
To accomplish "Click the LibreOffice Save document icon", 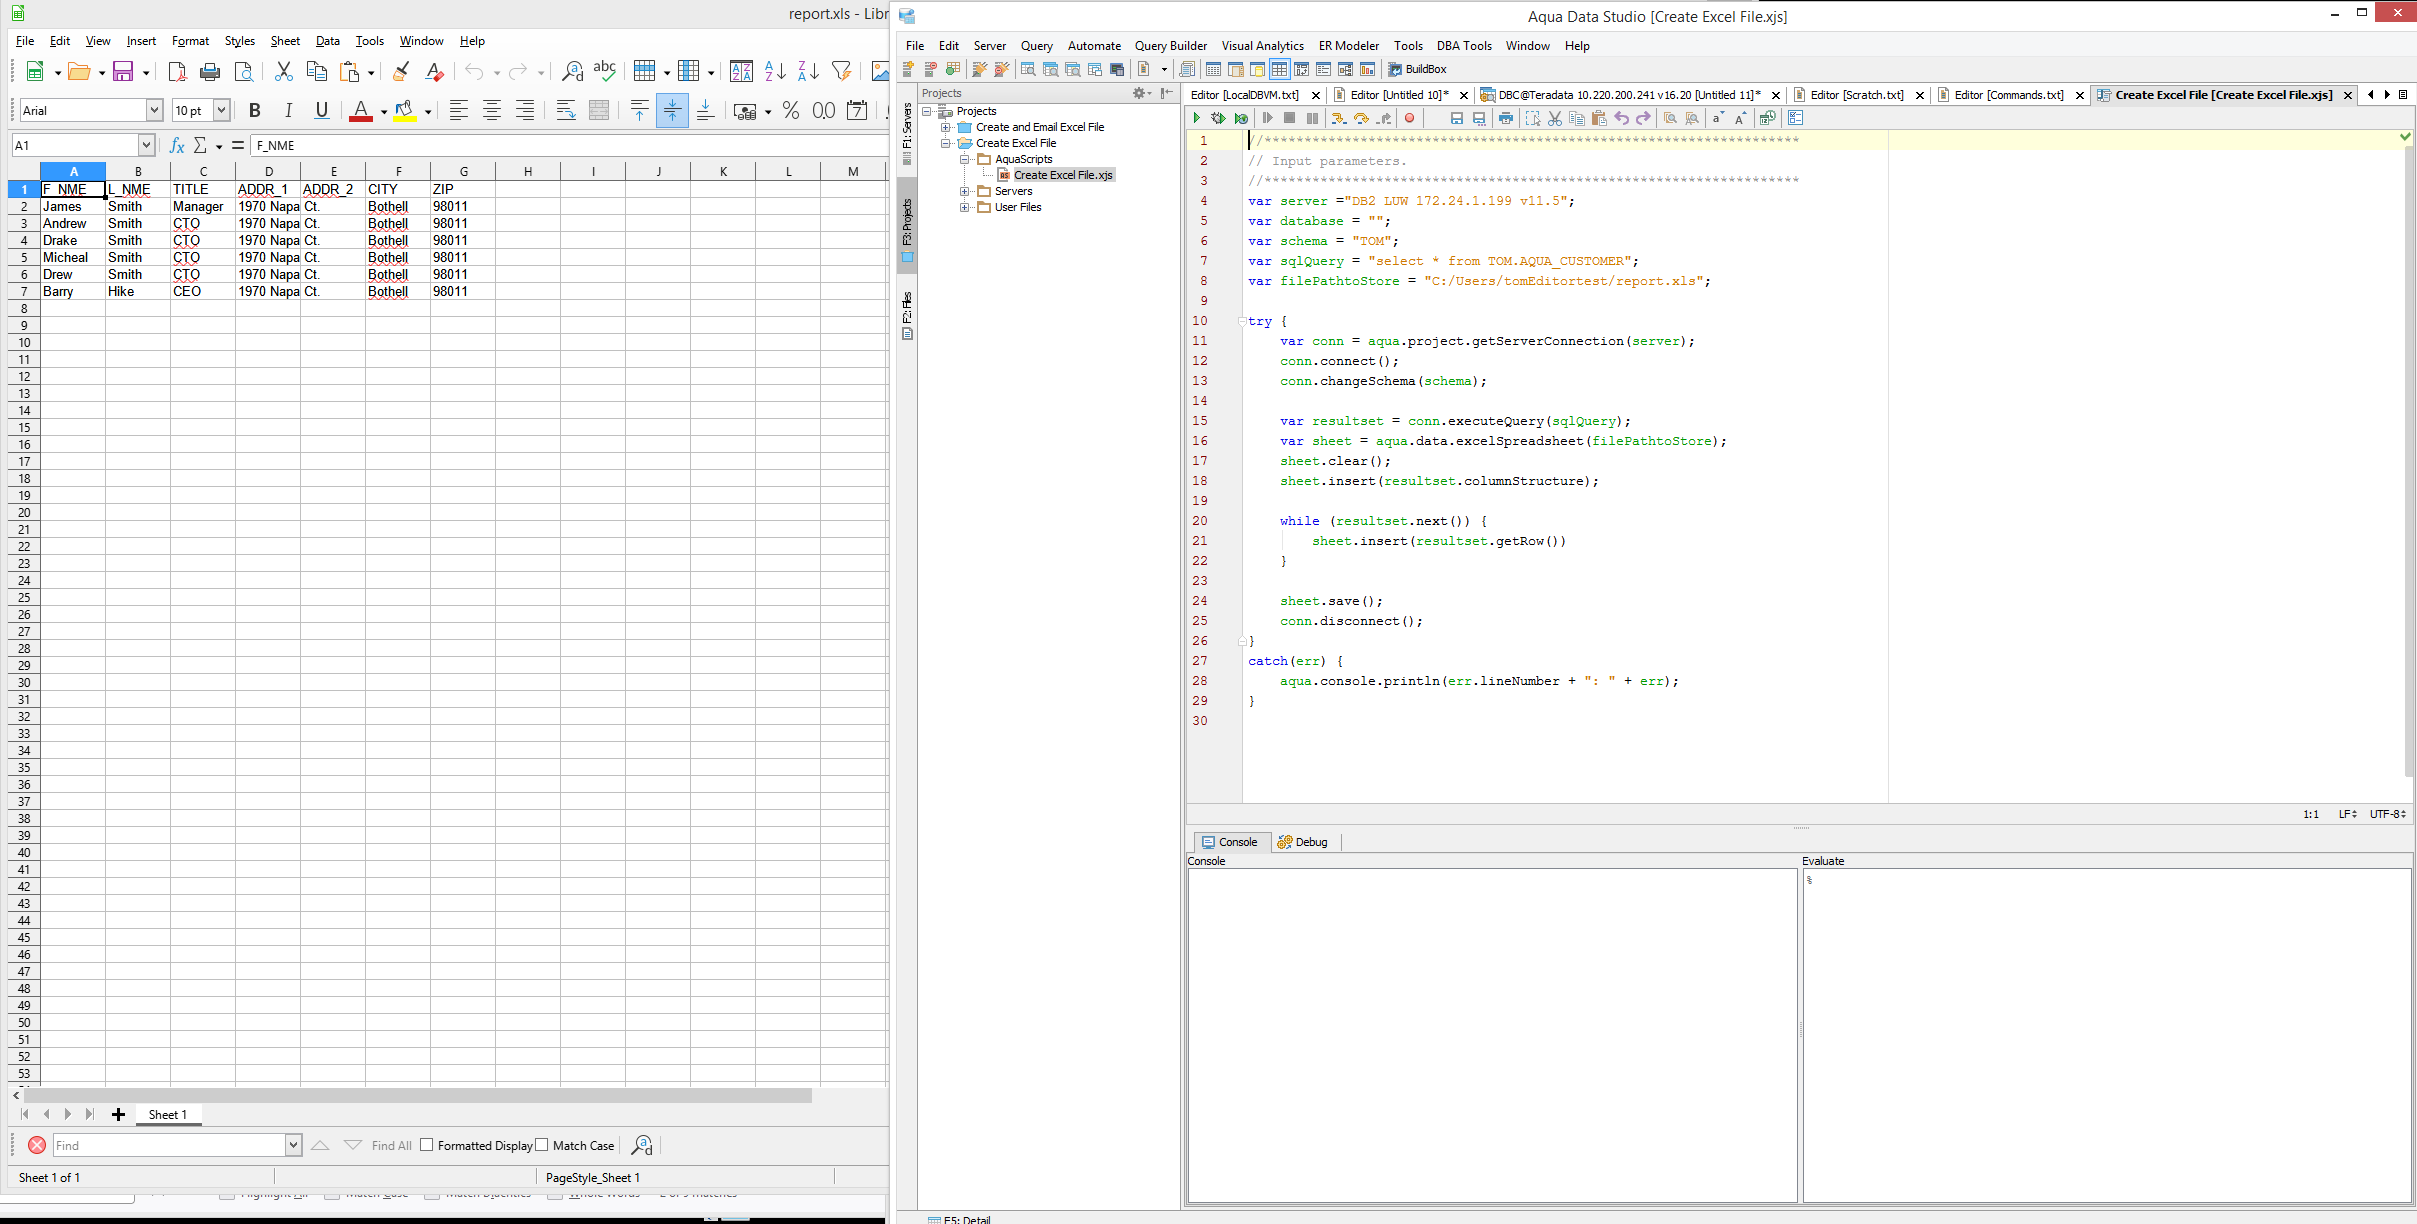I will pyautogui.click(x=123, y=71).
